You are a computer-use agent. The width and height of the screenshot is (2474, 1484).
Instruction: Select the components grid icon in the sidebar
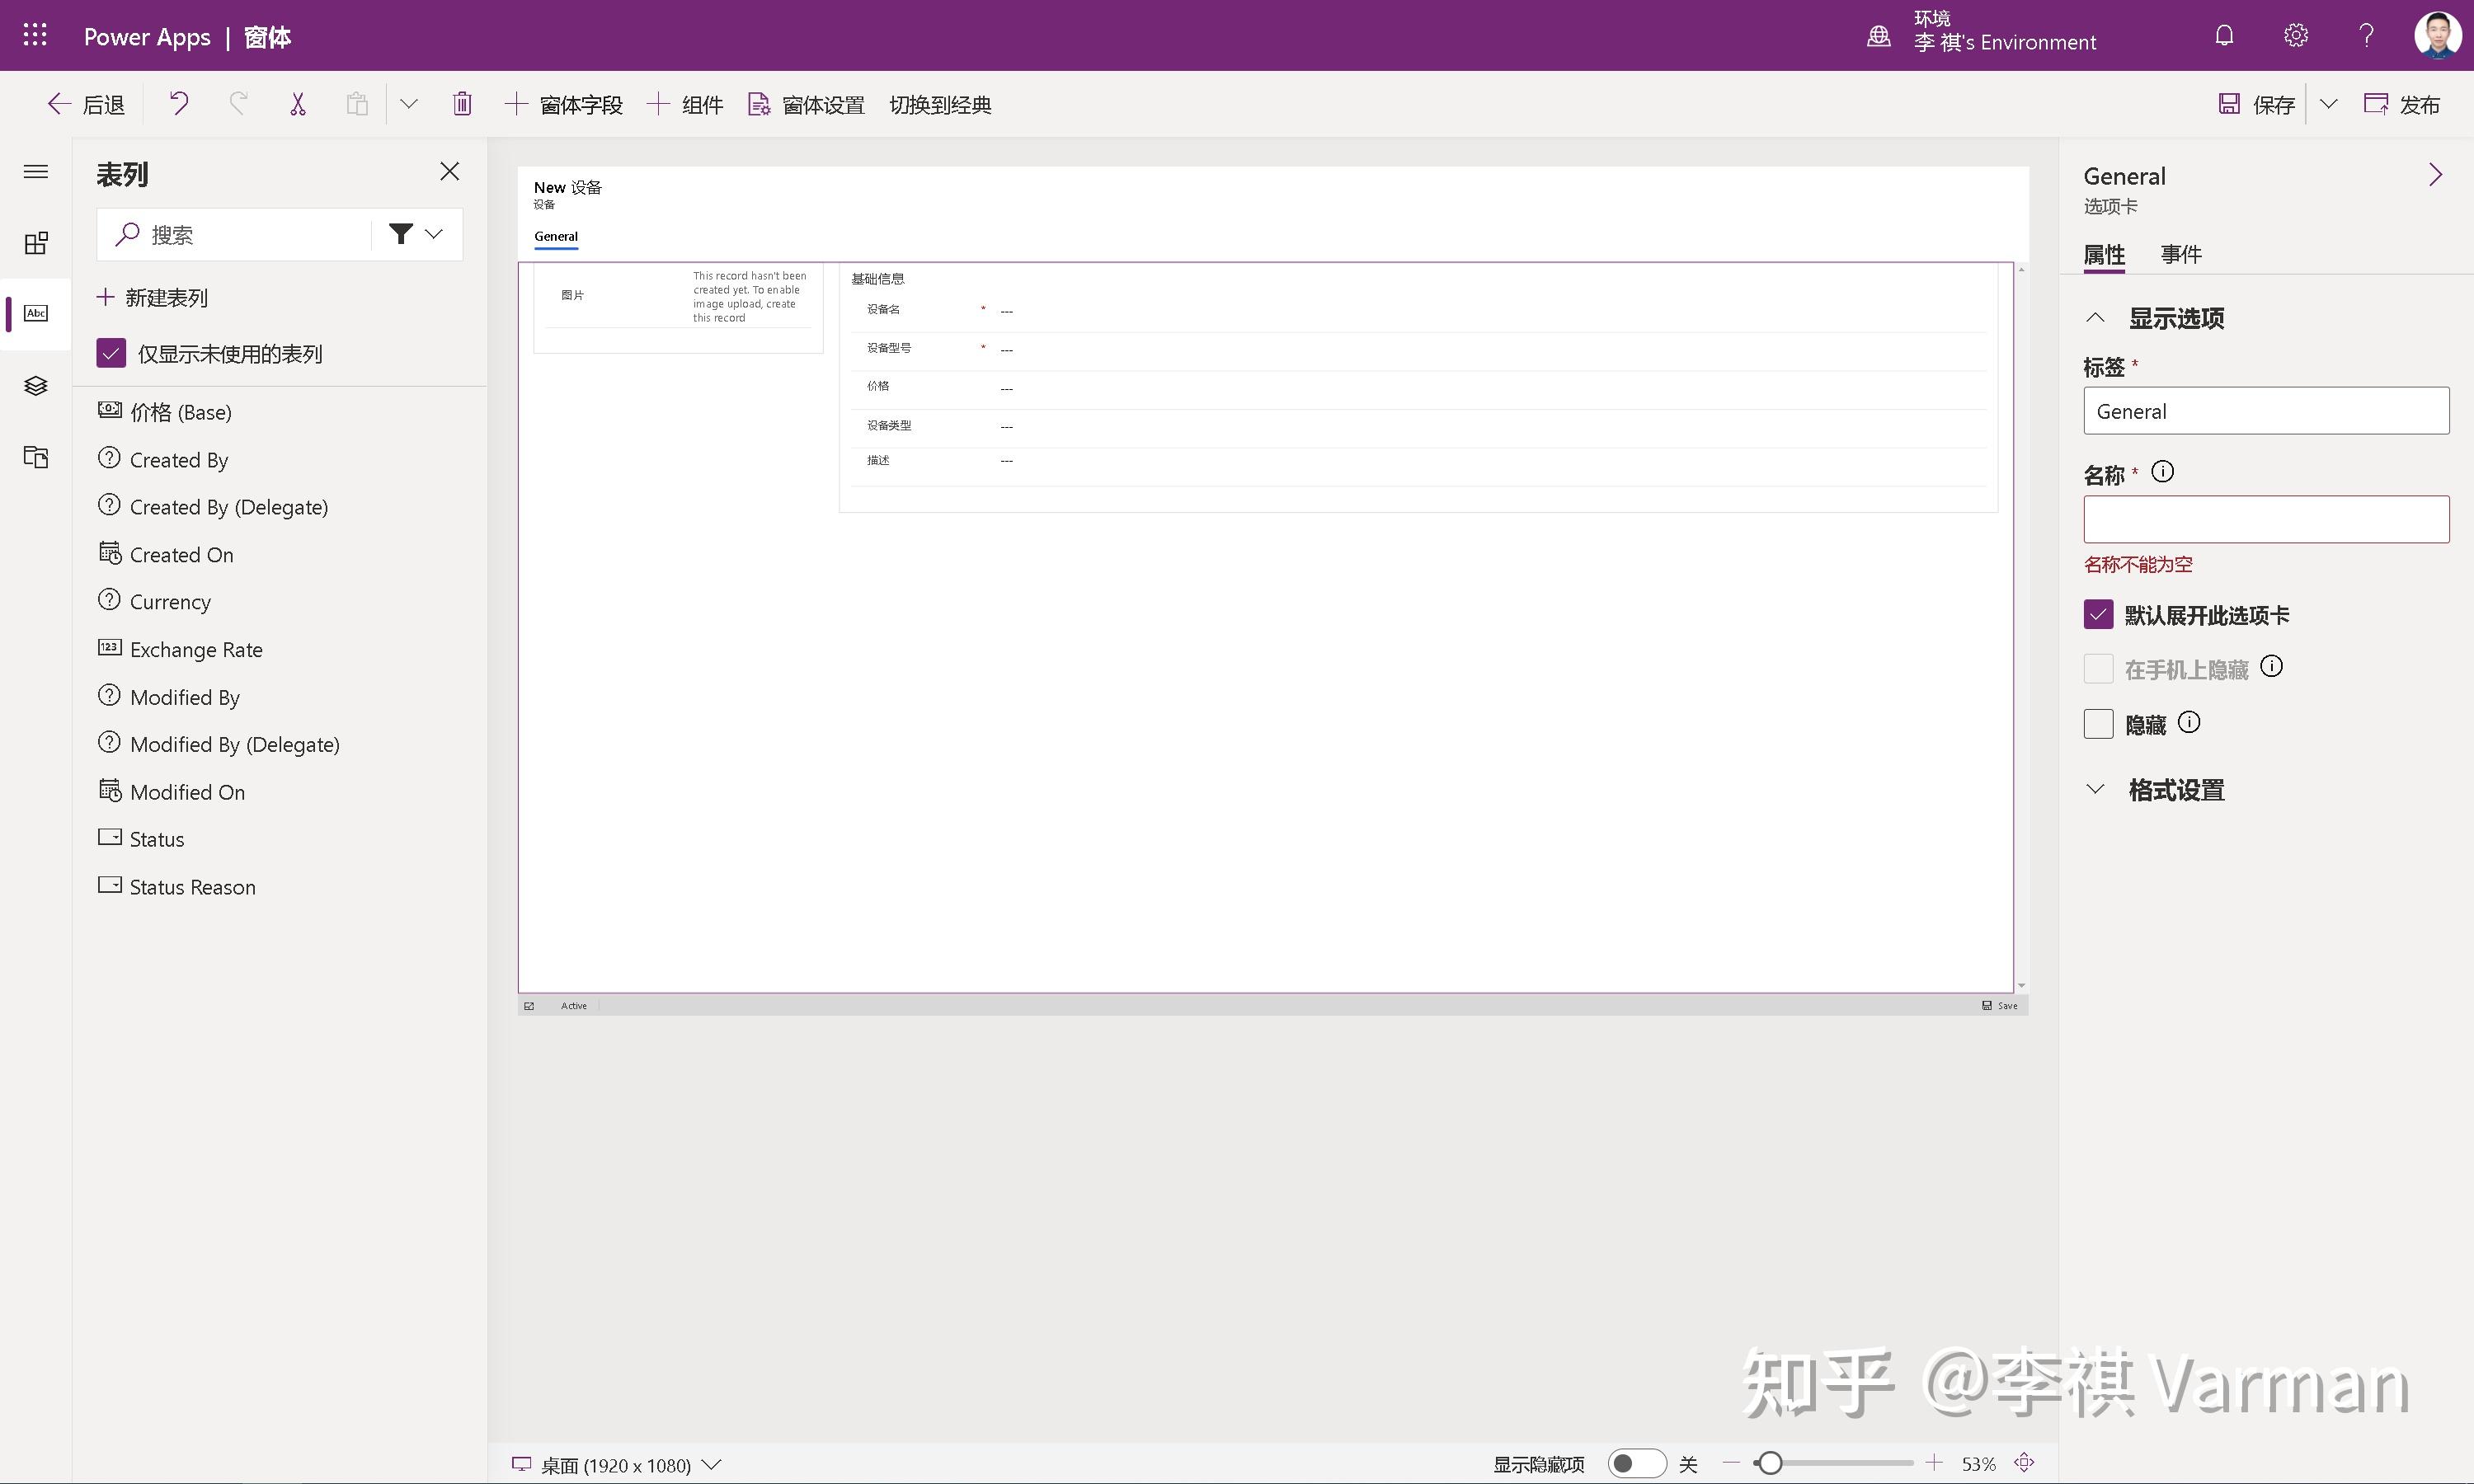click(x=35, y=242)
